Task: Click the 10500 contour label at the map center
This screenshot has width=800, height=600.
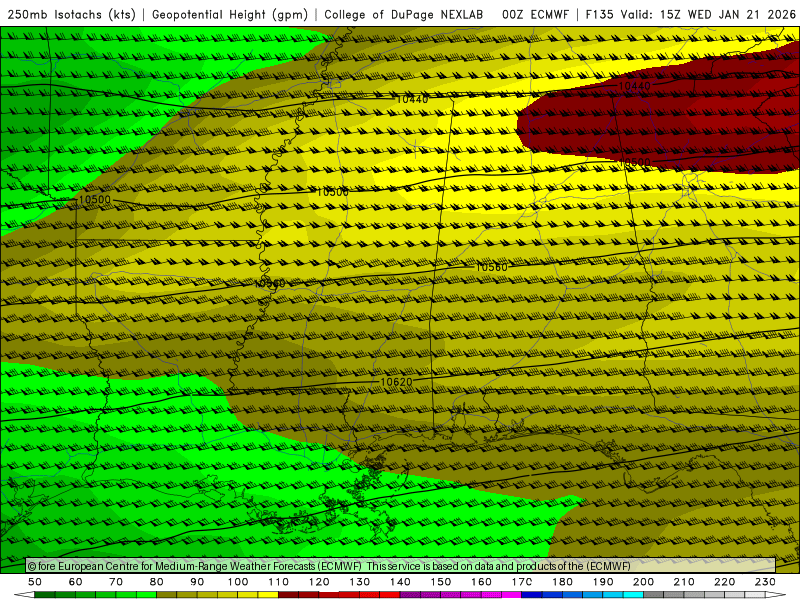Action: click(x=333, y=192)
